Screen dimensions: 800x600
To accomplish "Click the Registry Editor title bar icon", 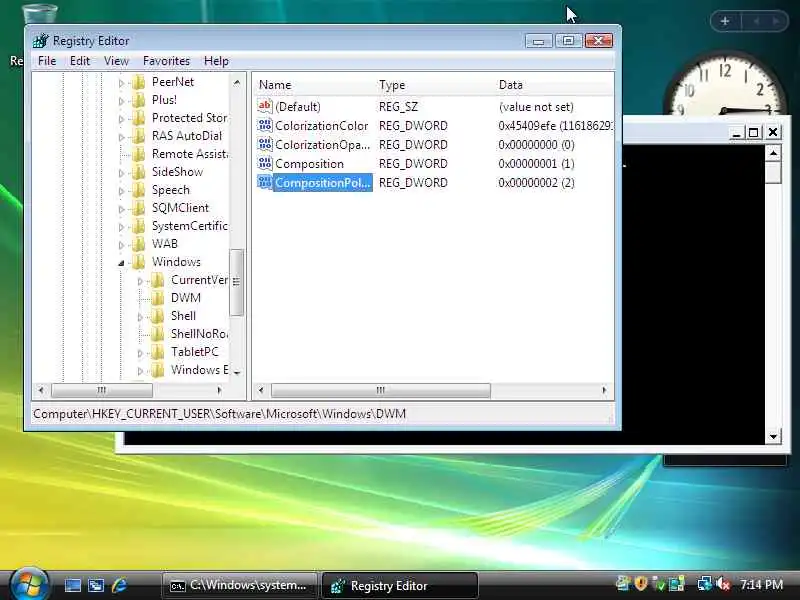I will pos(40,41).
